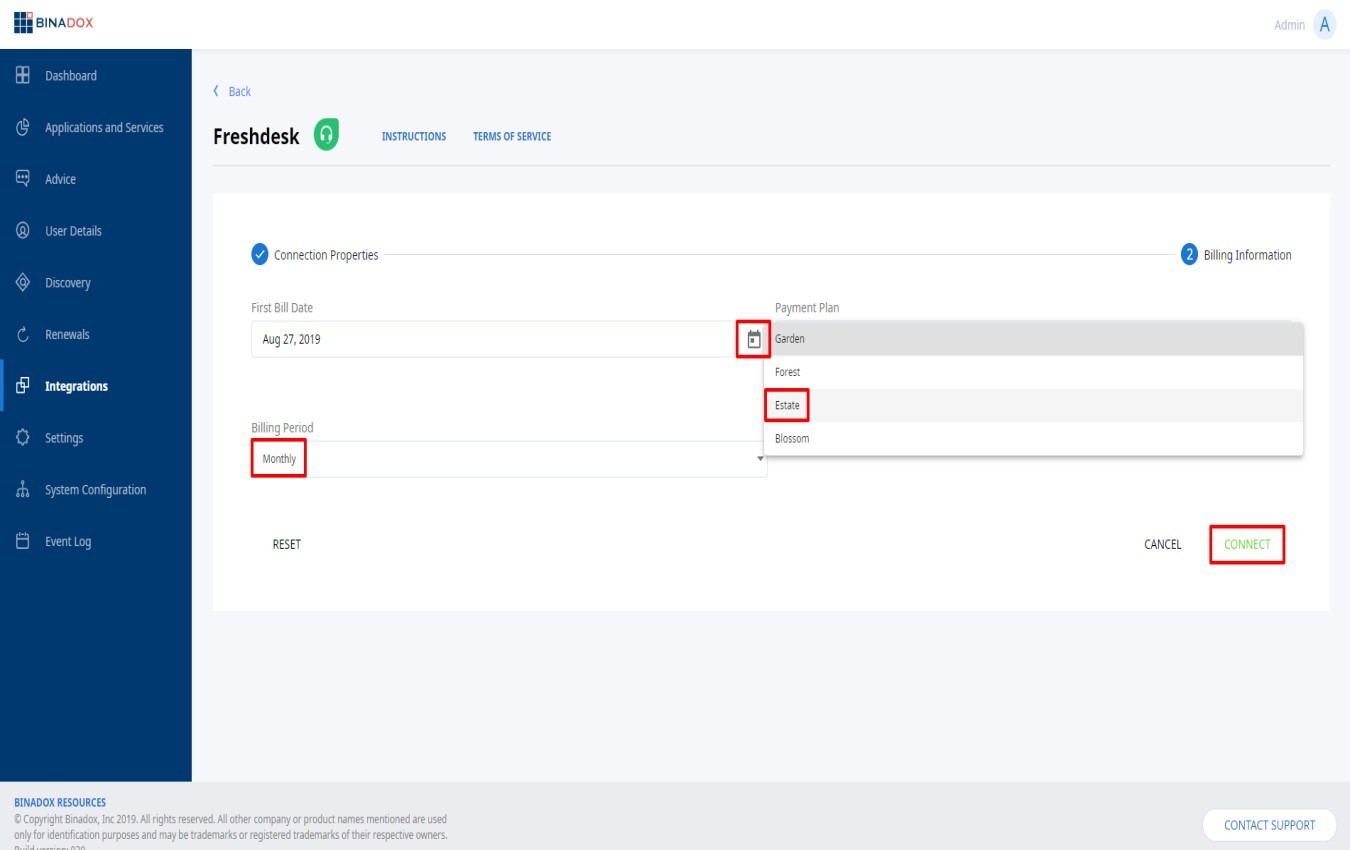The width and height of the screenshot is (1350, 850).
Task: Click the Settings gear icon
Action: pos(22,438)
